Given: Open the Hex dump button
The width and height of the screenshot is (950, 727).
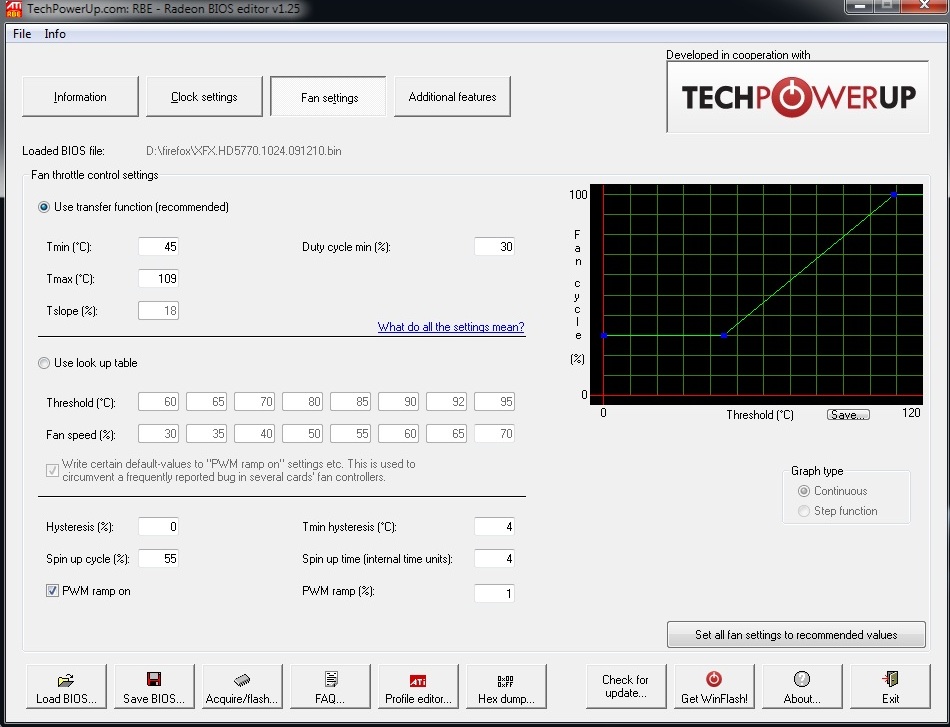Looking at the screenshot, I should click(506, 686).
